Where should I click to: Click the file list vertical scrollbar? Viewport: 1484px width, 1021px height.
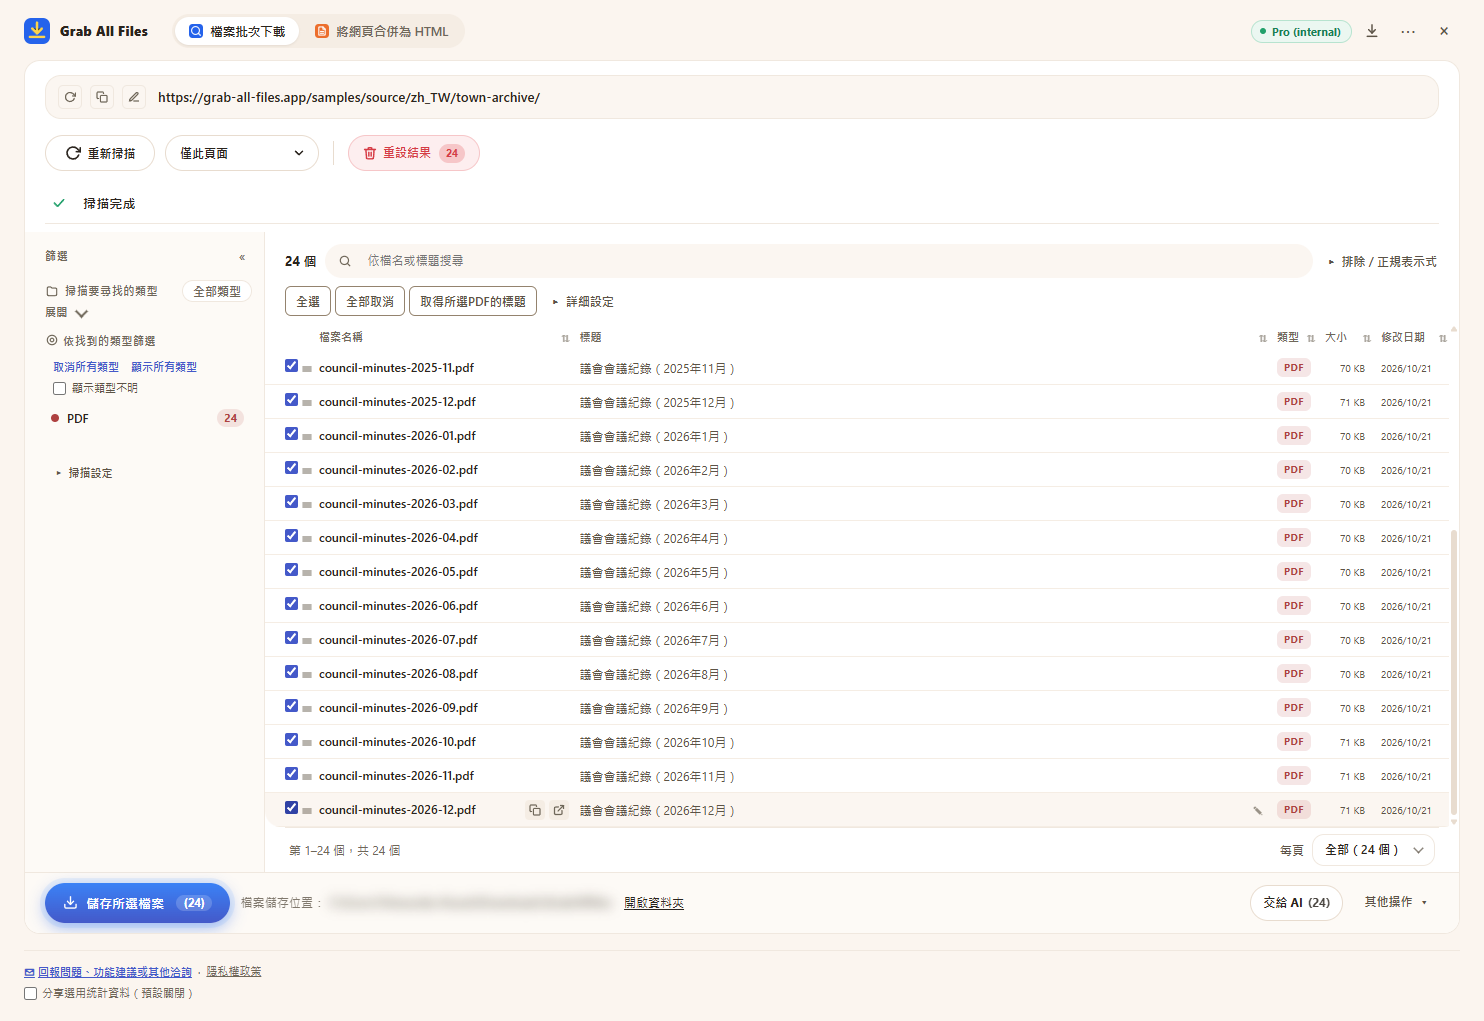pos(1454,672)
